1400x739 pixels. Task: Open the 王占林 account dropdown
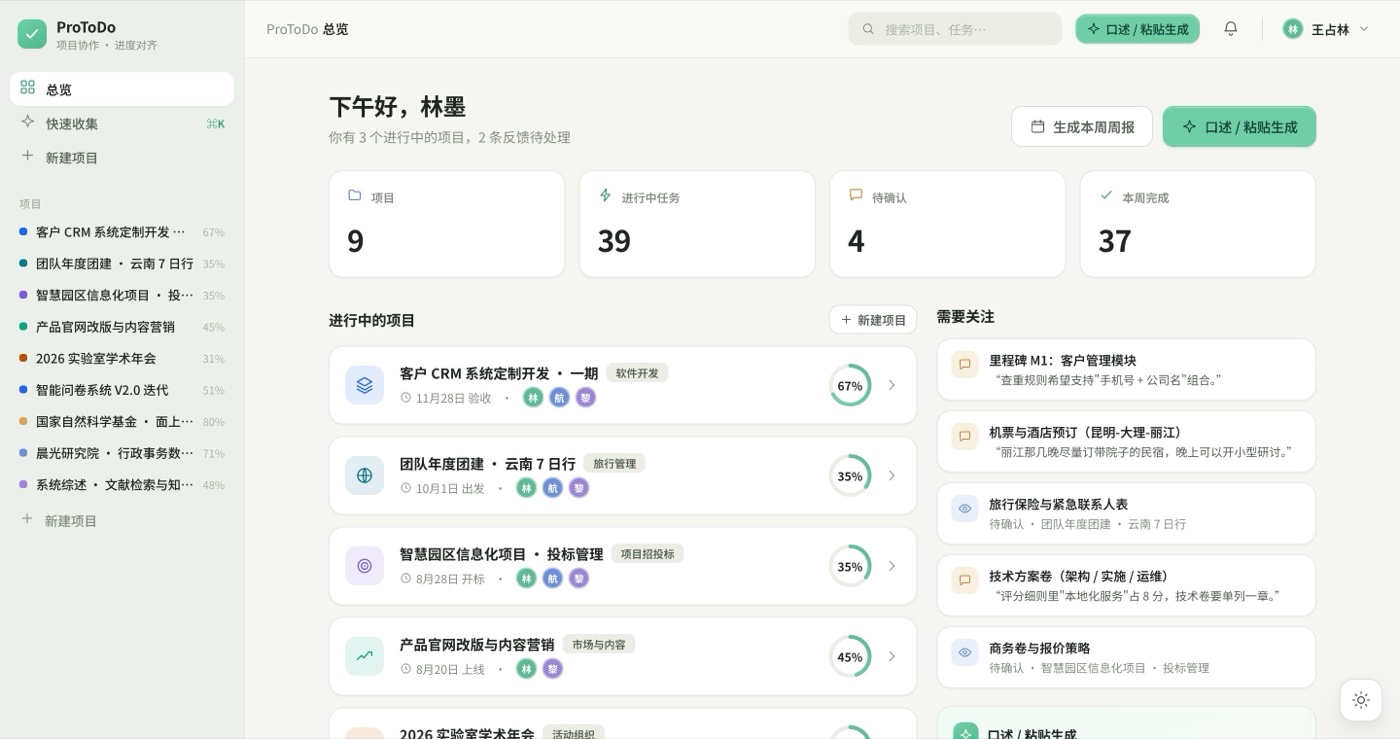(x=1326, y=29)
